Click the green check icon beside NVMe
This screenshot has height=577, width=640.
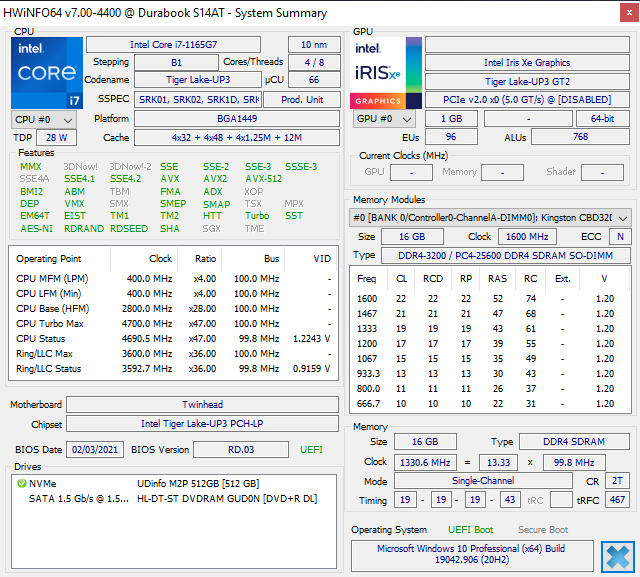coord(21,483)
